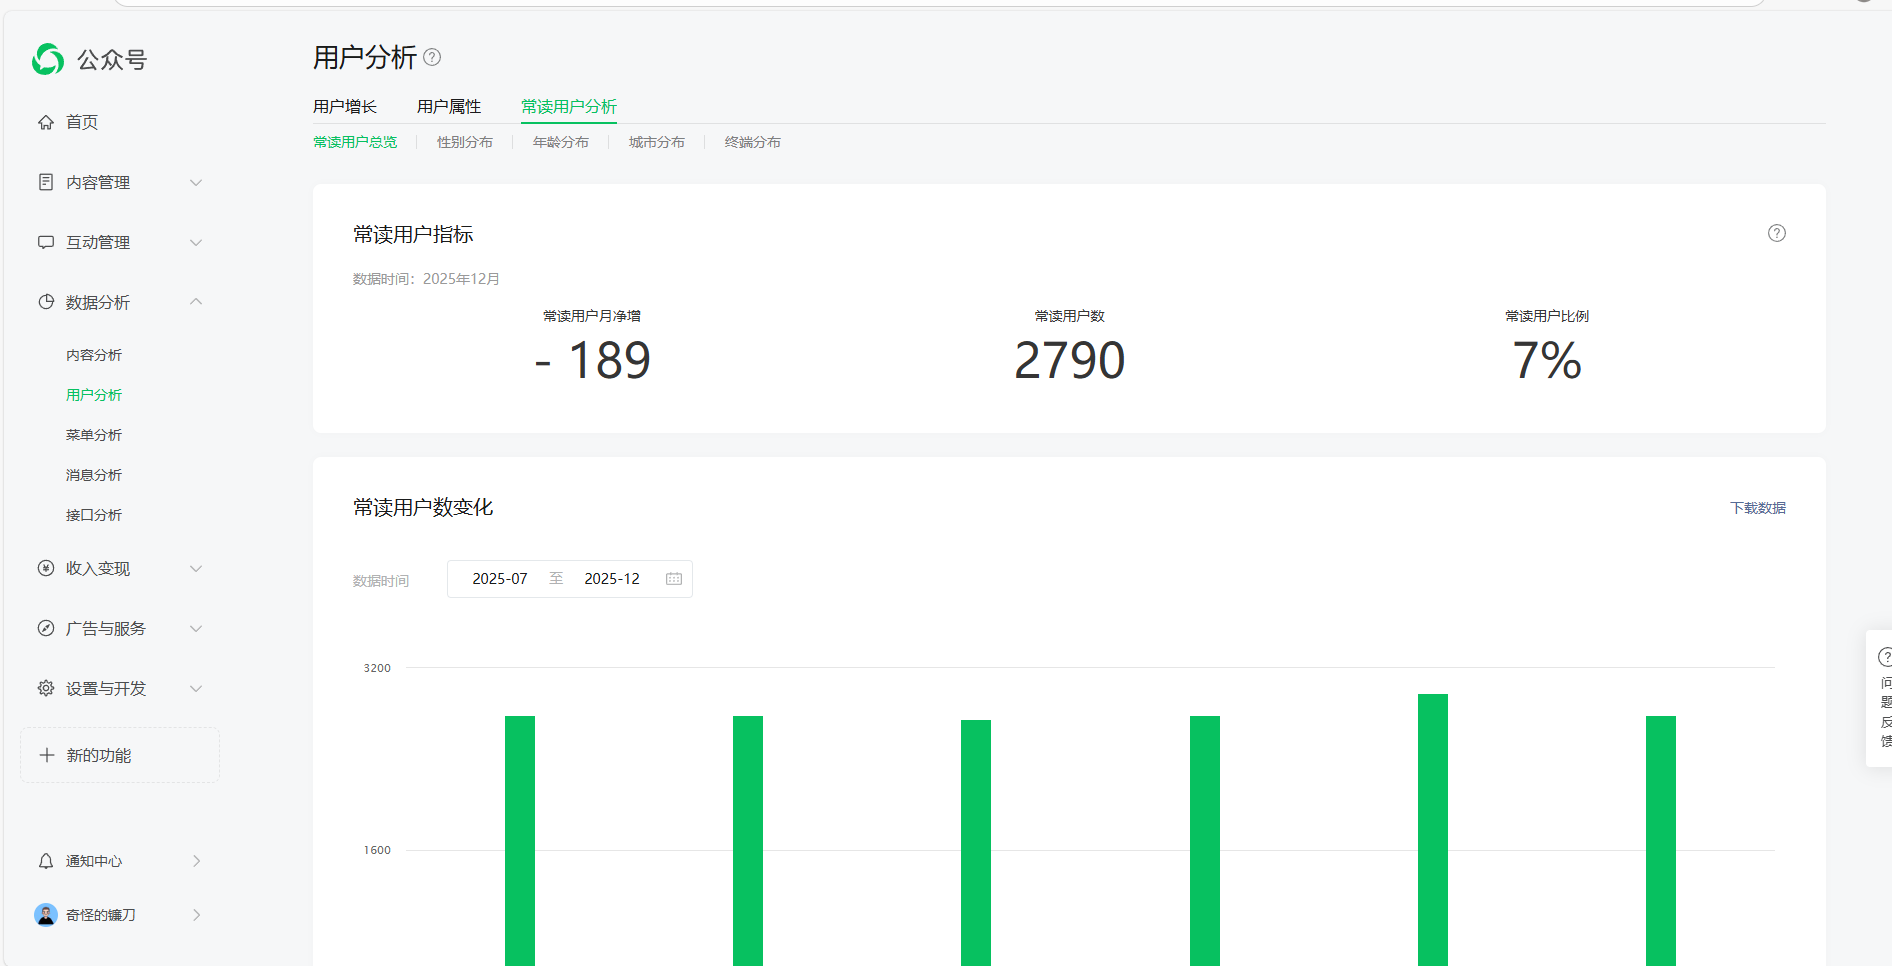
Task: Collapse the 数据分析 menu chevron
Action: (196, 302)
